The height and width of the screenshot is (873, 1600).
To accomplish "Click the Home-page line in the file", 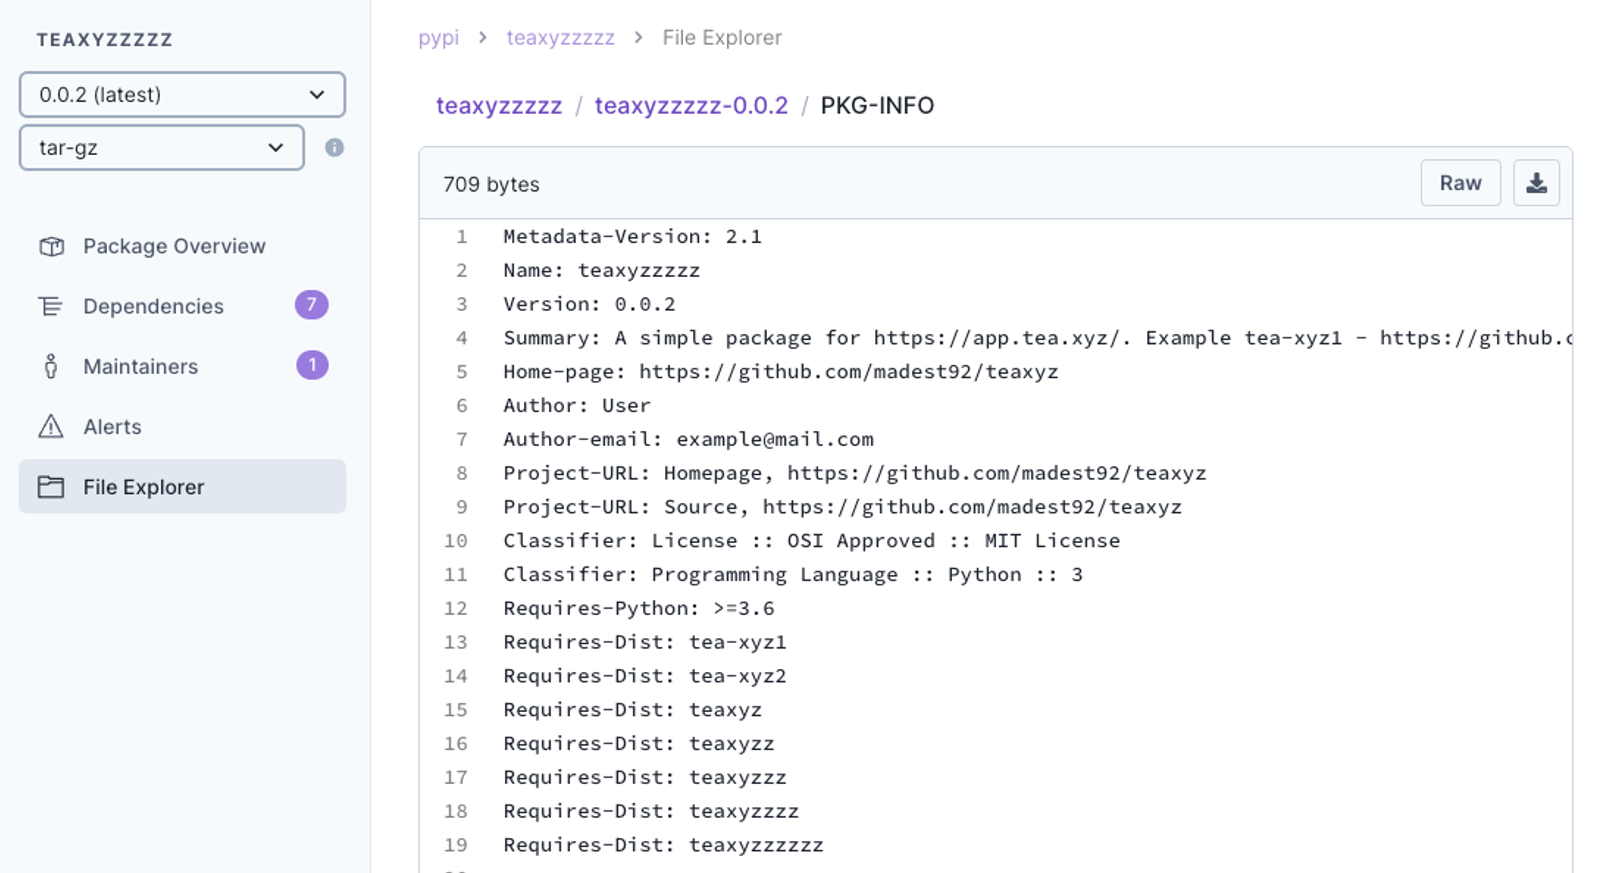I will (780, 372).
